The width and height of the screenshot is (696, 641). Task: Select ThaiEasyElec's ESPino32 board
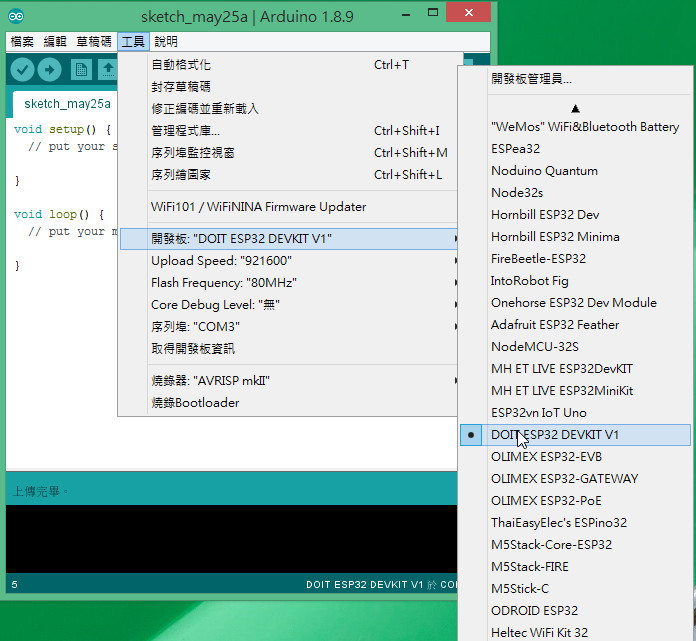pos(576,522)
